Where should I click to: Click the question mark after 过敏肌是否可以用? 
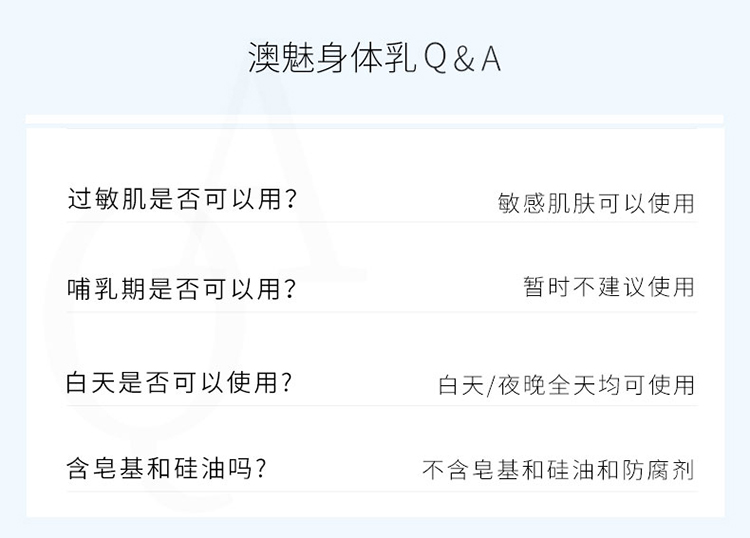pyautogui.click(x=290, y=199)
